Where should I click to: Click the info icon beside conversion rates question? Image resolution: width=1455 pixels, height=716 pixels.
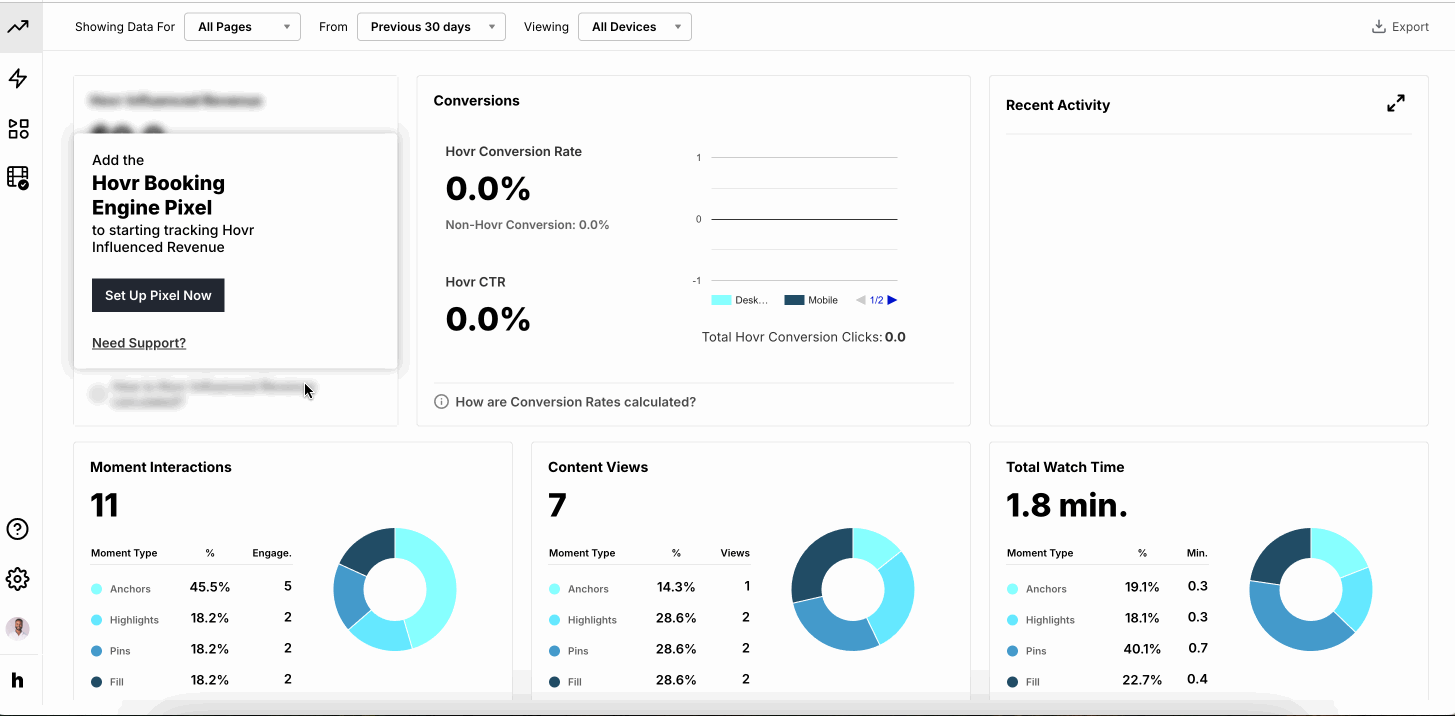coord(441,402)
